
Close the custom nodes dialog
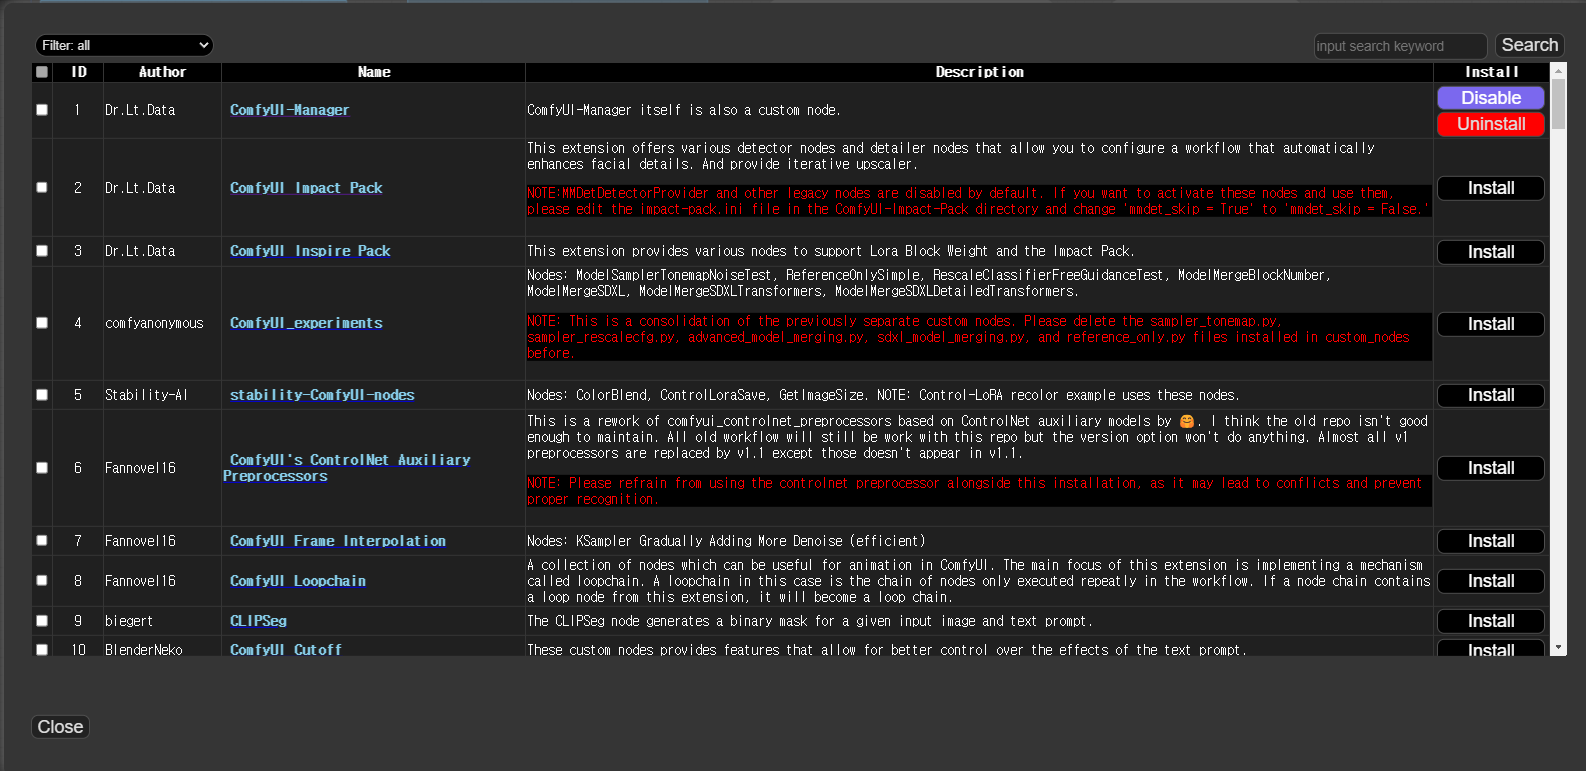(x=60, y=727)
